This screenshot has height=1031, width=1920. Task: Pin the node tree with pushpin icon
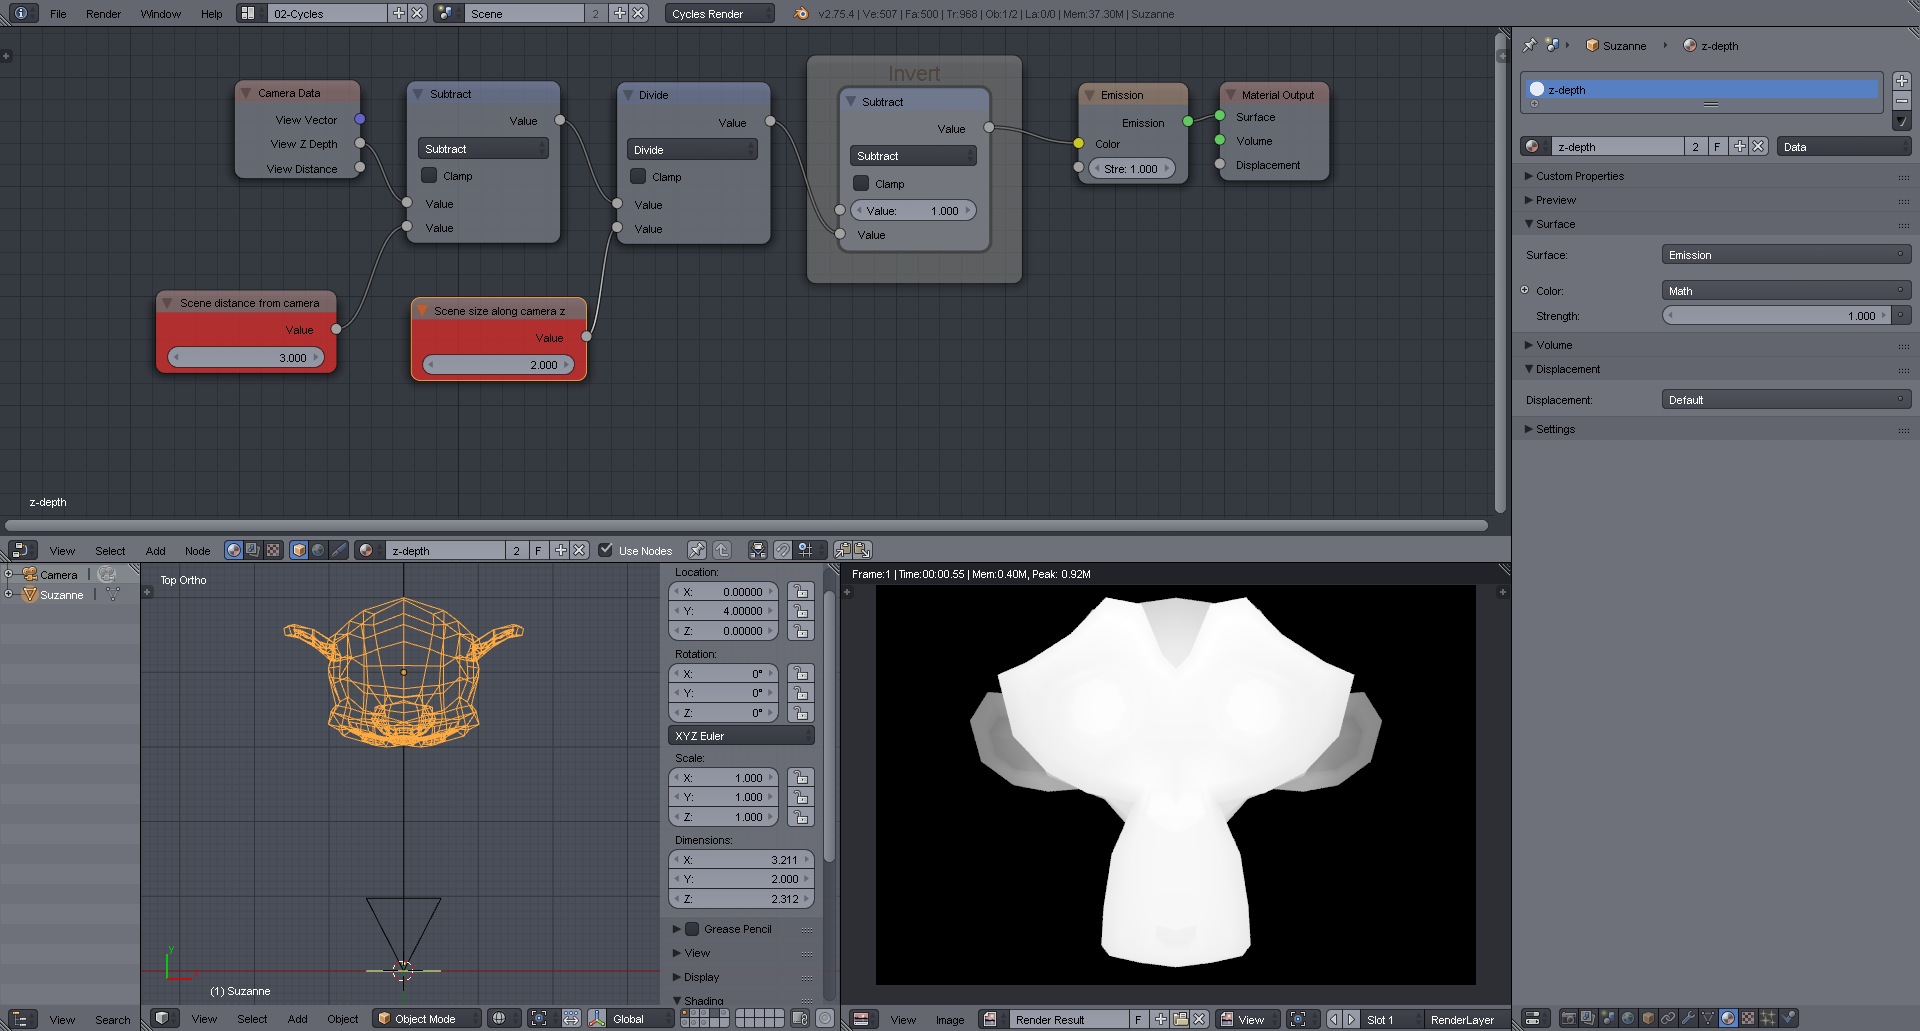pos(697,550)
